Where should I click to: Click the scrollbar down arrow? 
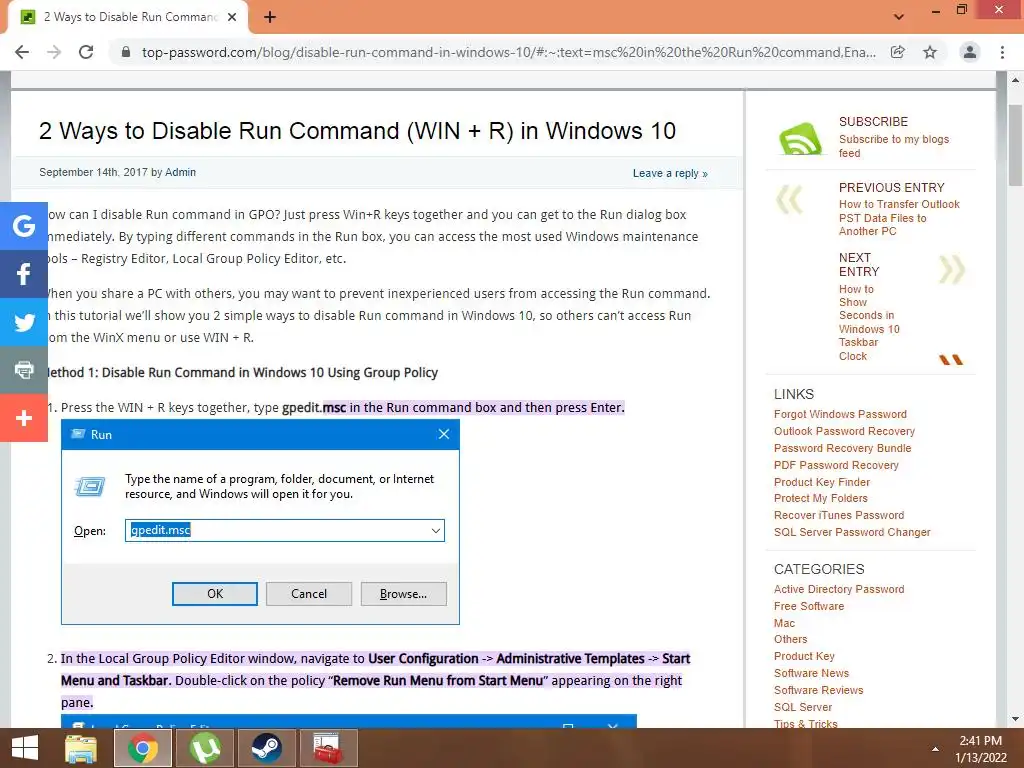pyautogui.click(x=1015, y=719)
